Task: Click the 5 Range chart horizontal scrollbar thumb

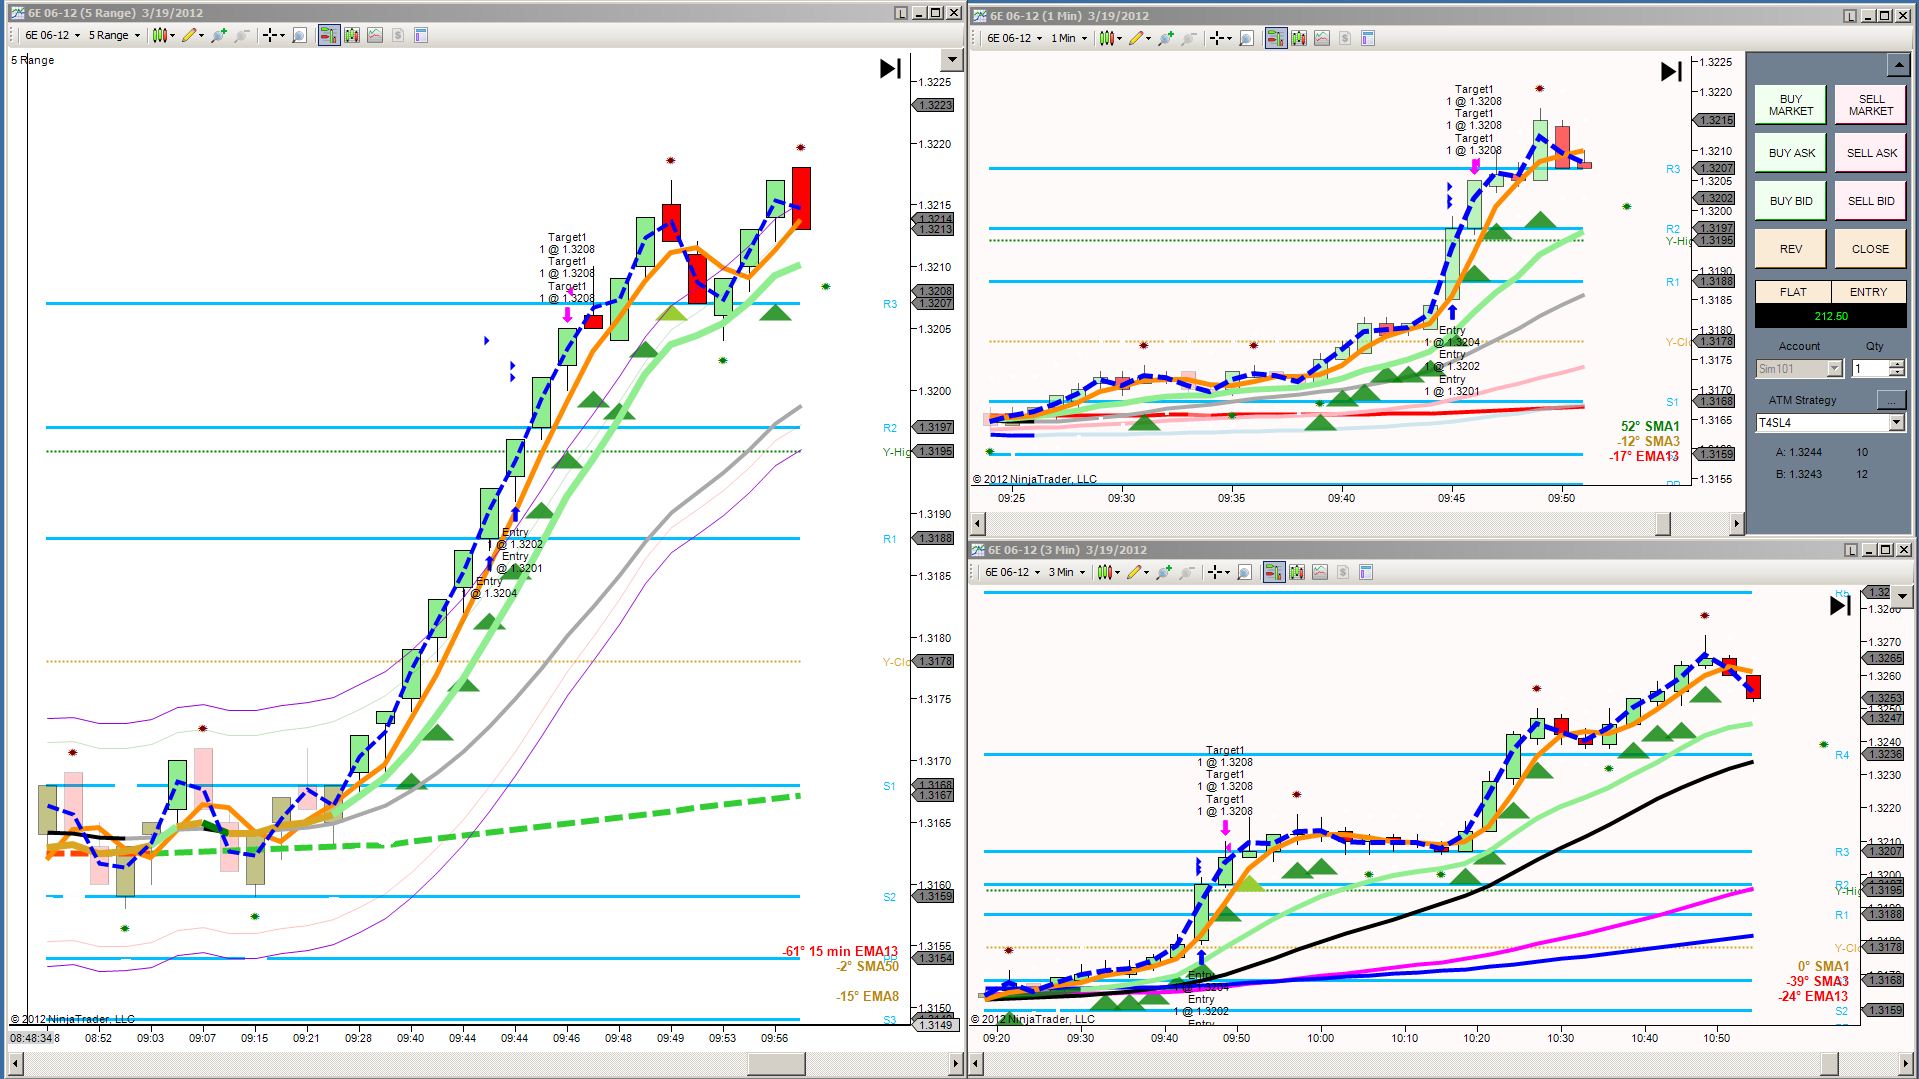Action: click(775, 1063)
